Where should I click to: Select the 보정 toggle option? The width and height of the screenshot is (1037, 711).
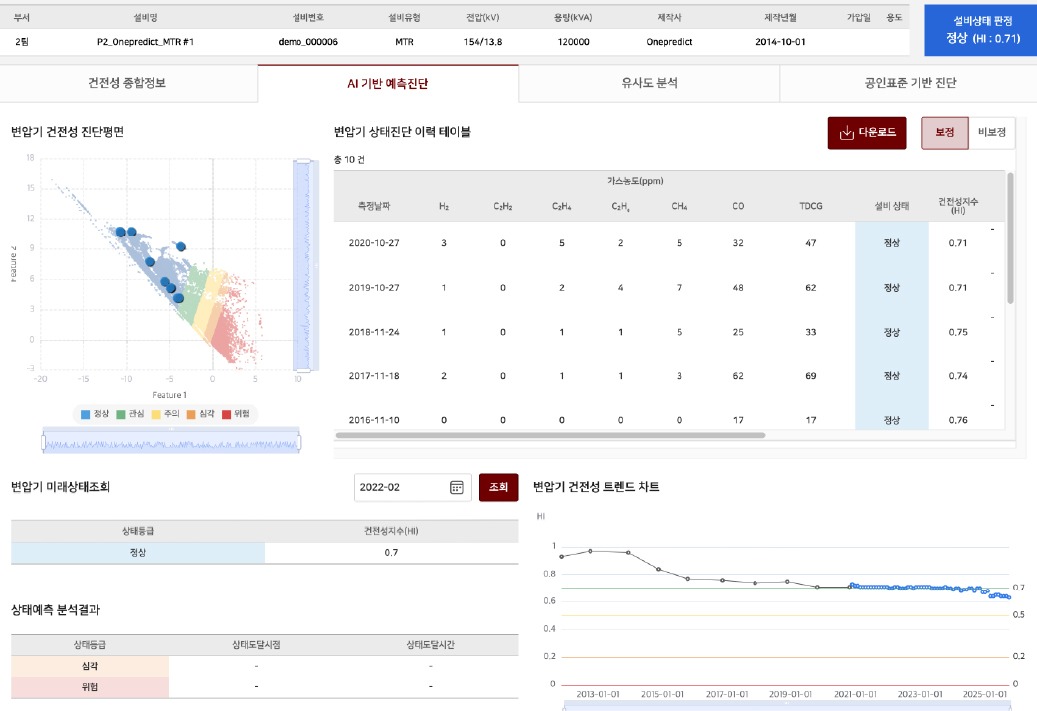[x=944, y=133]
